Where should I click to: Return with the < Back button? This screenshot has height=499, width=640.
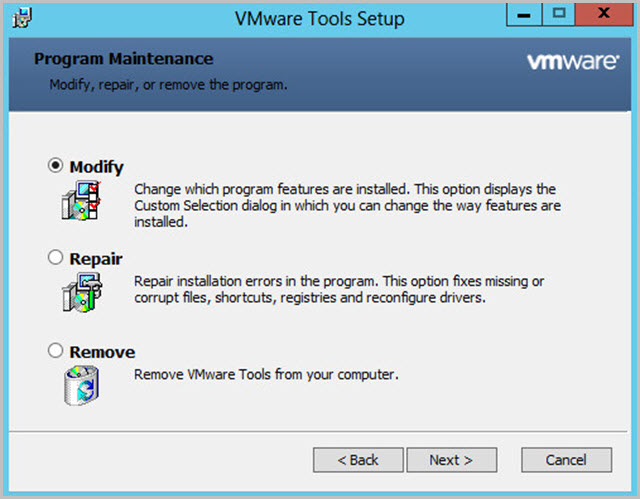[x=358, y=460]
